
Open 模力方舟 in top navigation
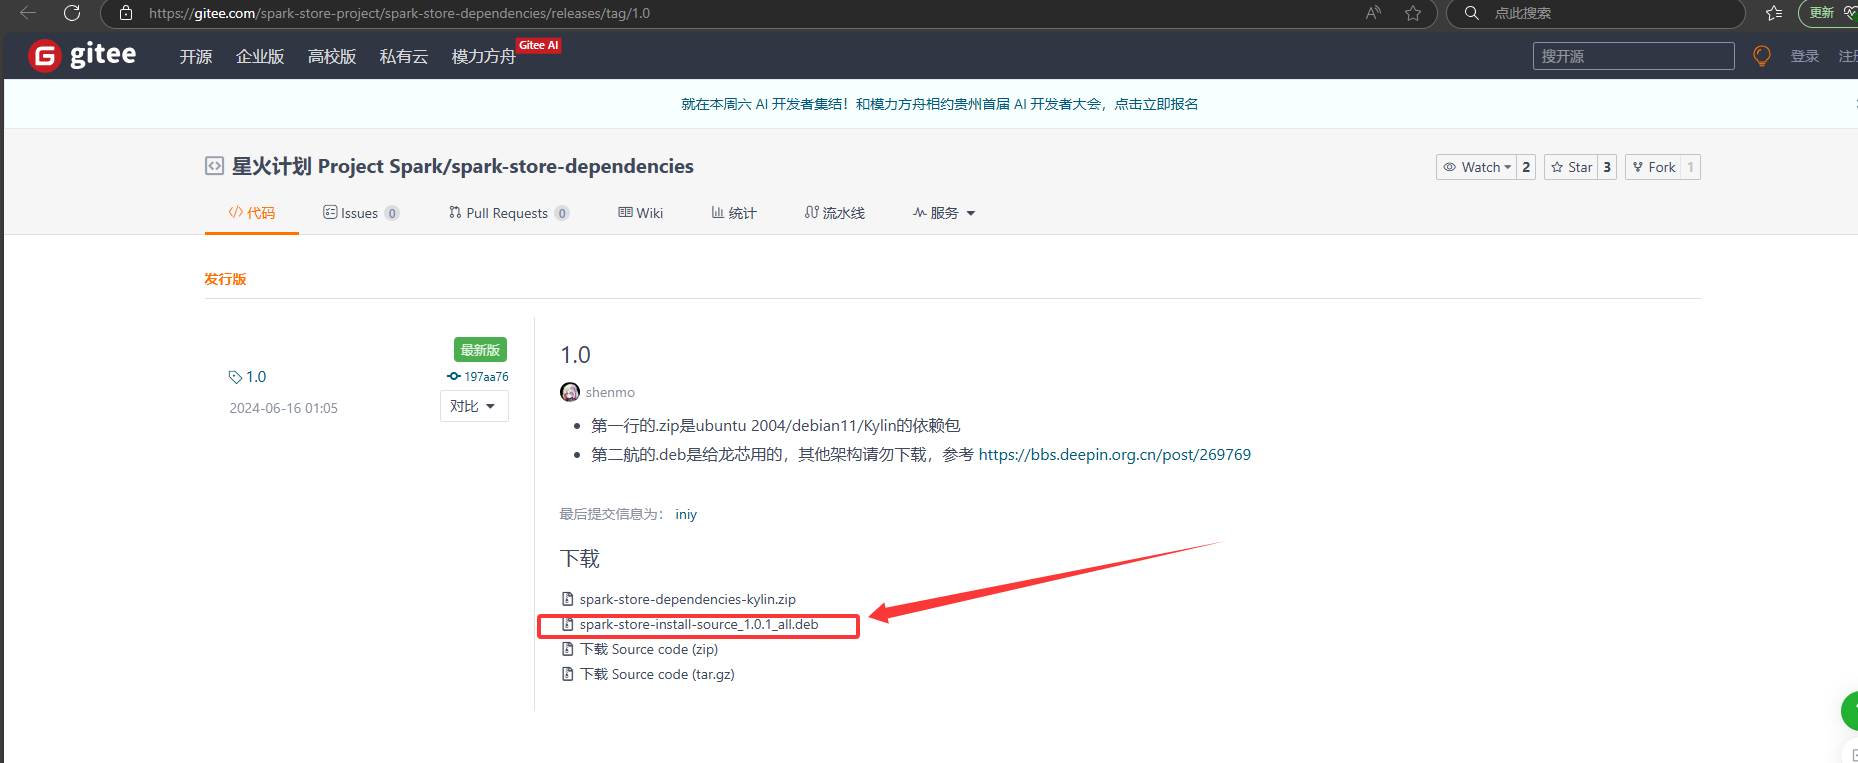(x=484, y=57)
